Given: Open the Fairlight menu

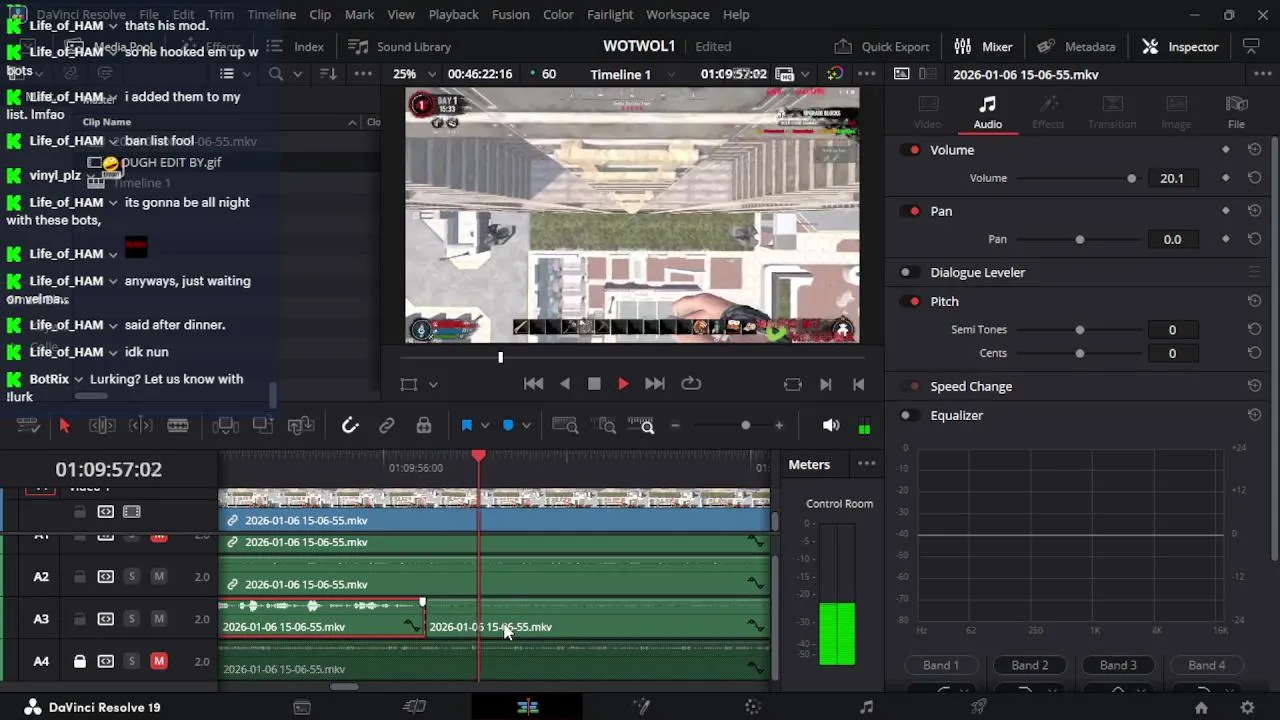Looking at the screenshot, I should click(609, 15).
